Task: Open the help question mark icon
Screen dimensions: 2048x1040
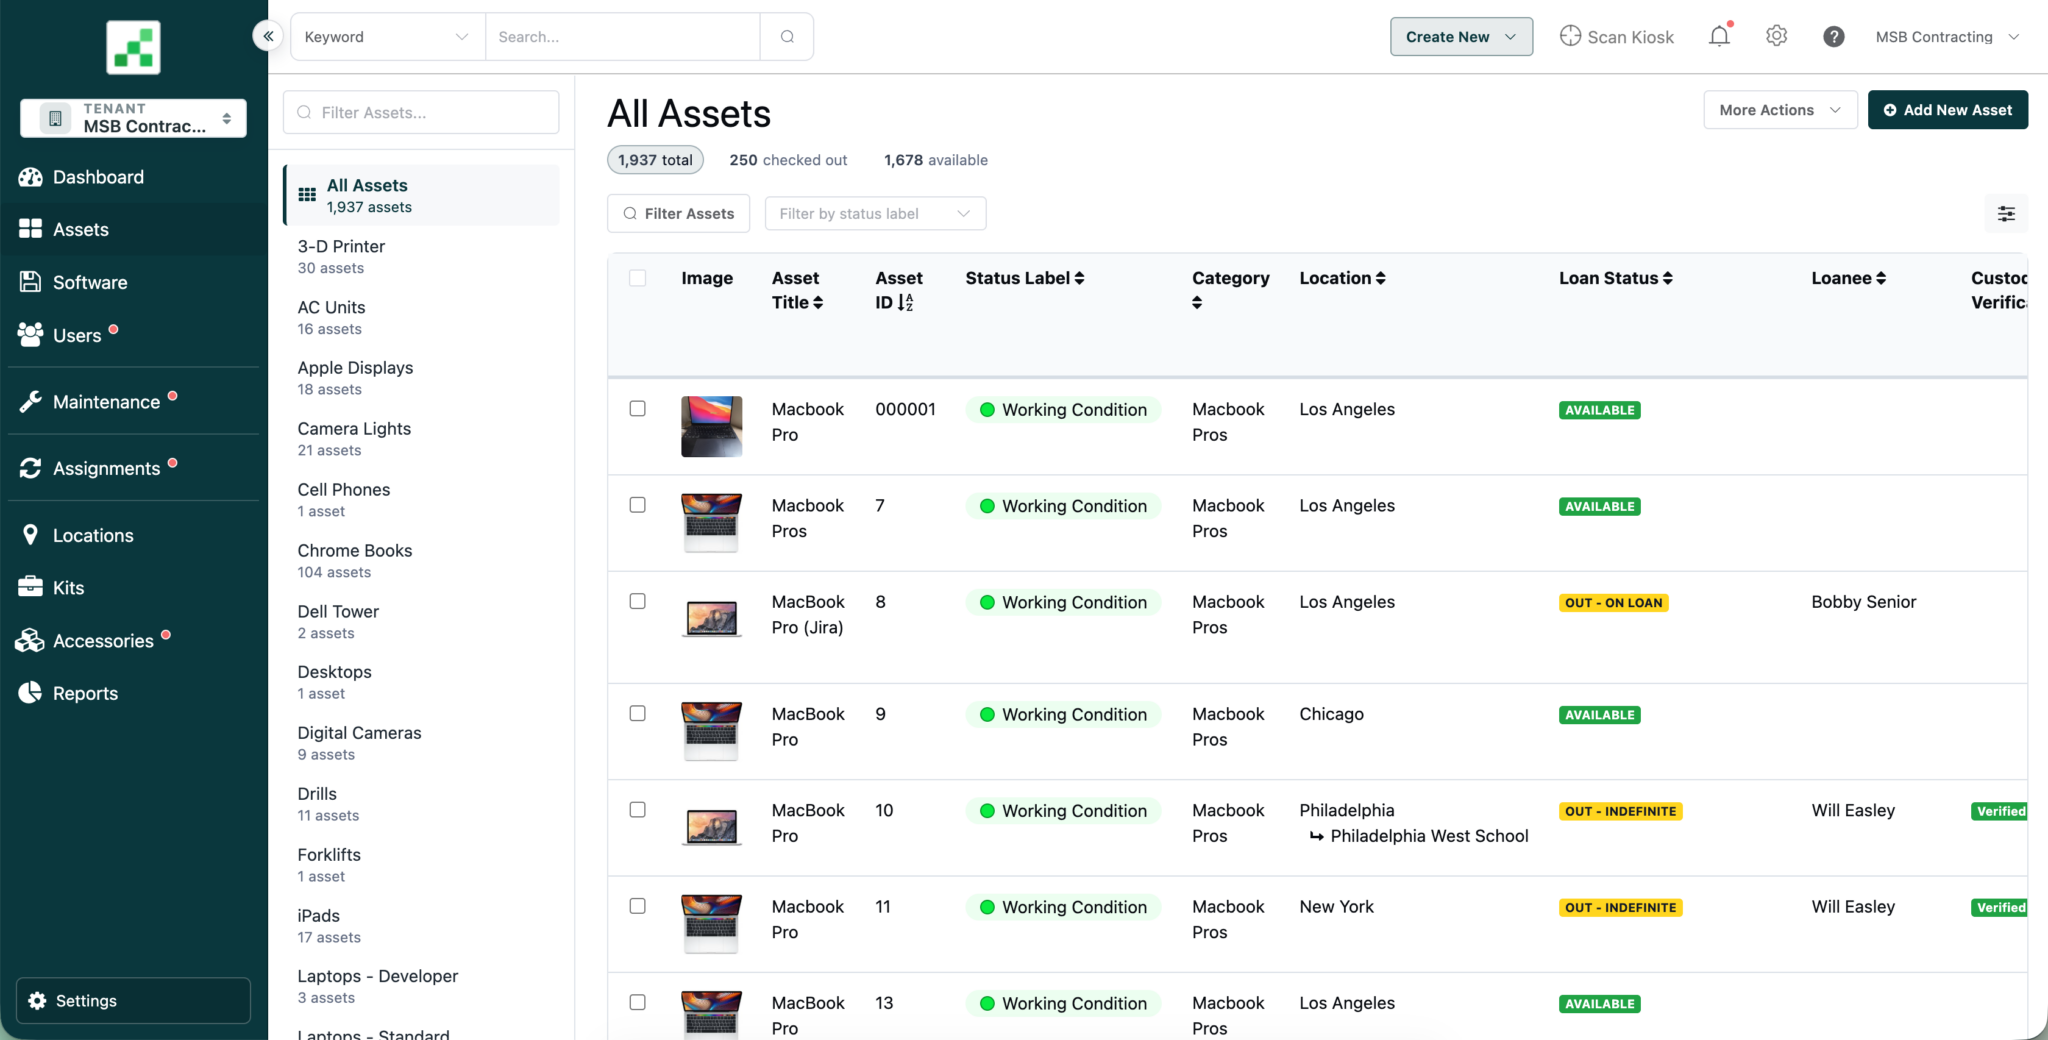Action: coord(1833,37)
